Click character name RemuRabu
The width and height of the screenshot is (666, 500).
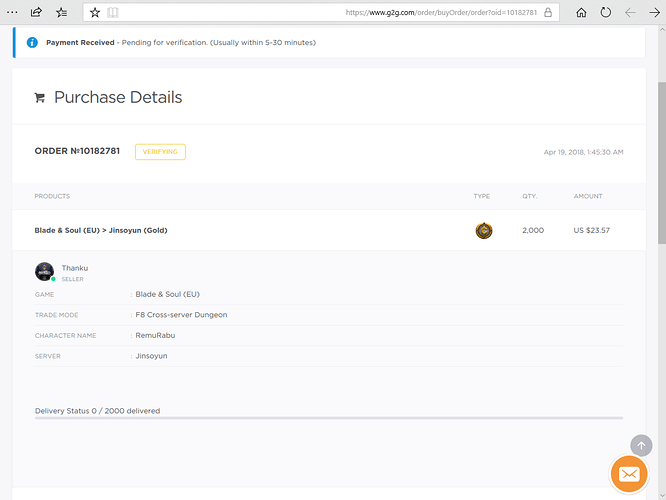155,335
